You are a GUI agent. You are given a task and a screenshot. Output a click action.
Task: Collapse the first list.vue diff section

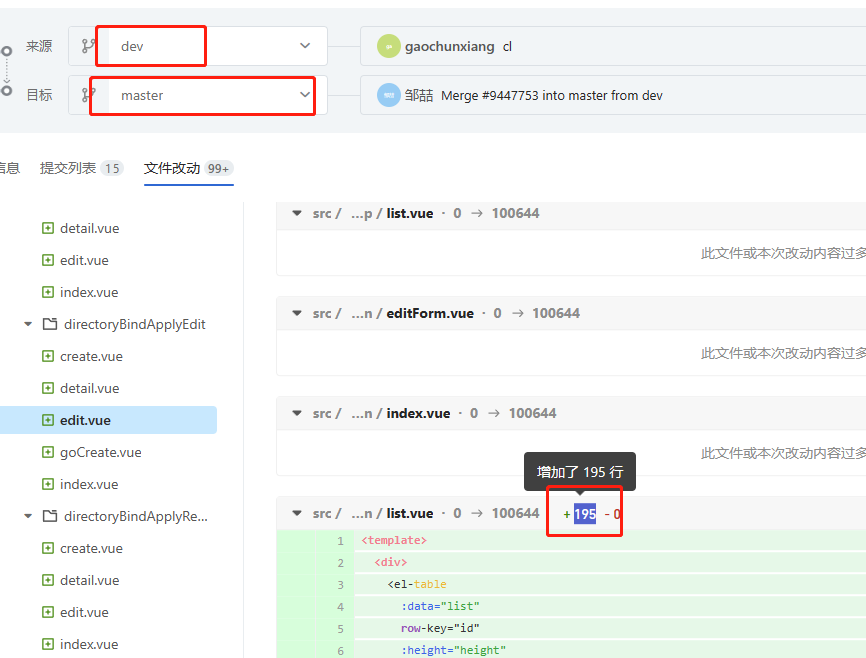tap(297, 213)
